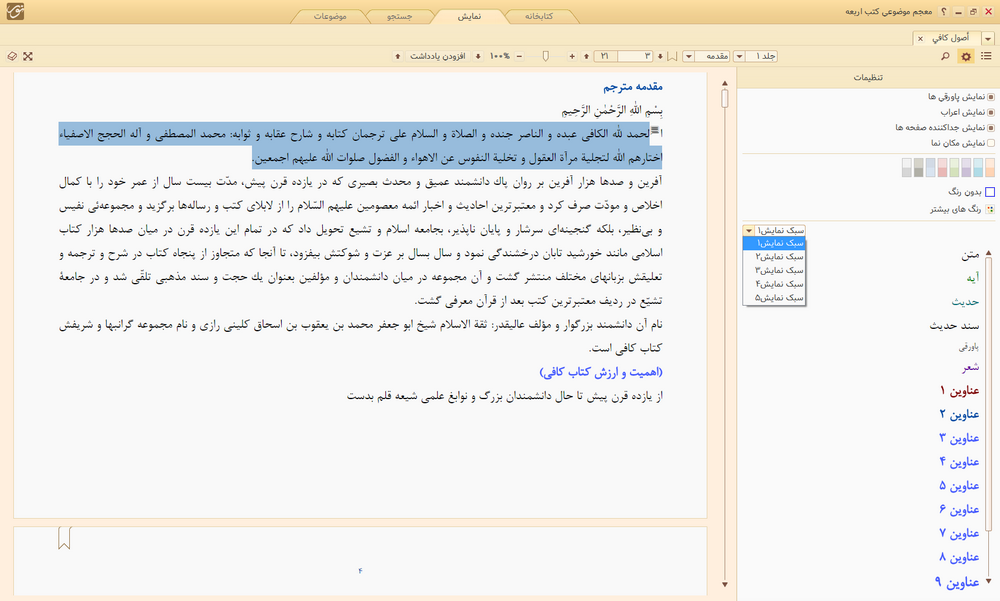Screen dimensions: 1000x601
Task: Close the أصول كافي book tab
Action: pyautogui.click(x=920, y=38)
